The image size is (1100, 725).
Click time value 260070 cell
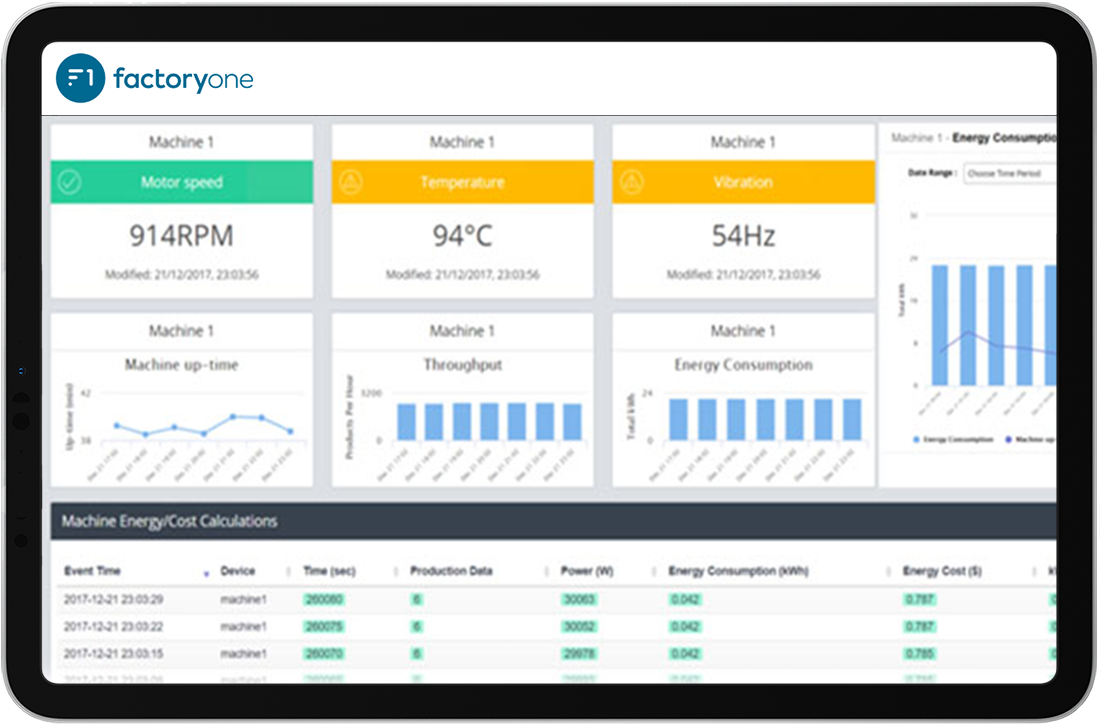[x=323, y=653]
